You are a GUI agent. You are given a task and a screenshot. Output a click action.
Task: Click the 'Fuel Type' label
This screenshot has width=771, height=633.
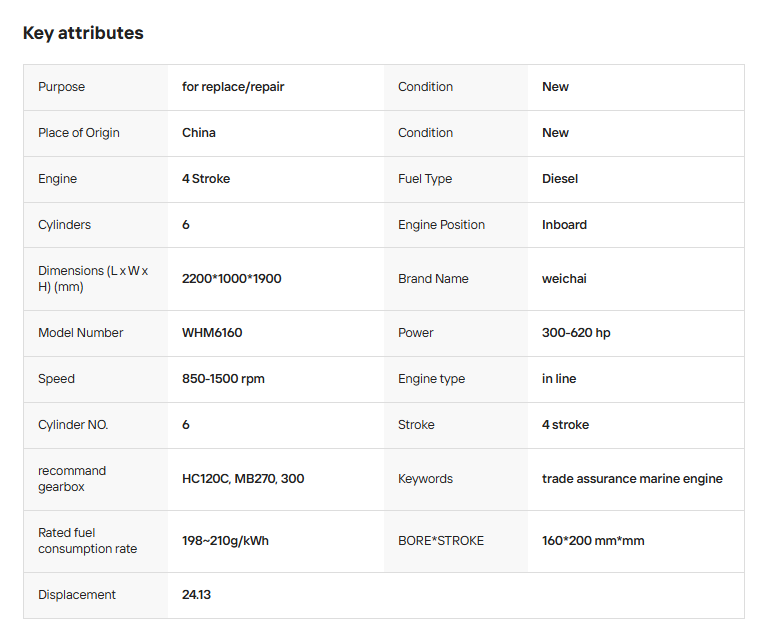[x=425, y=179]
